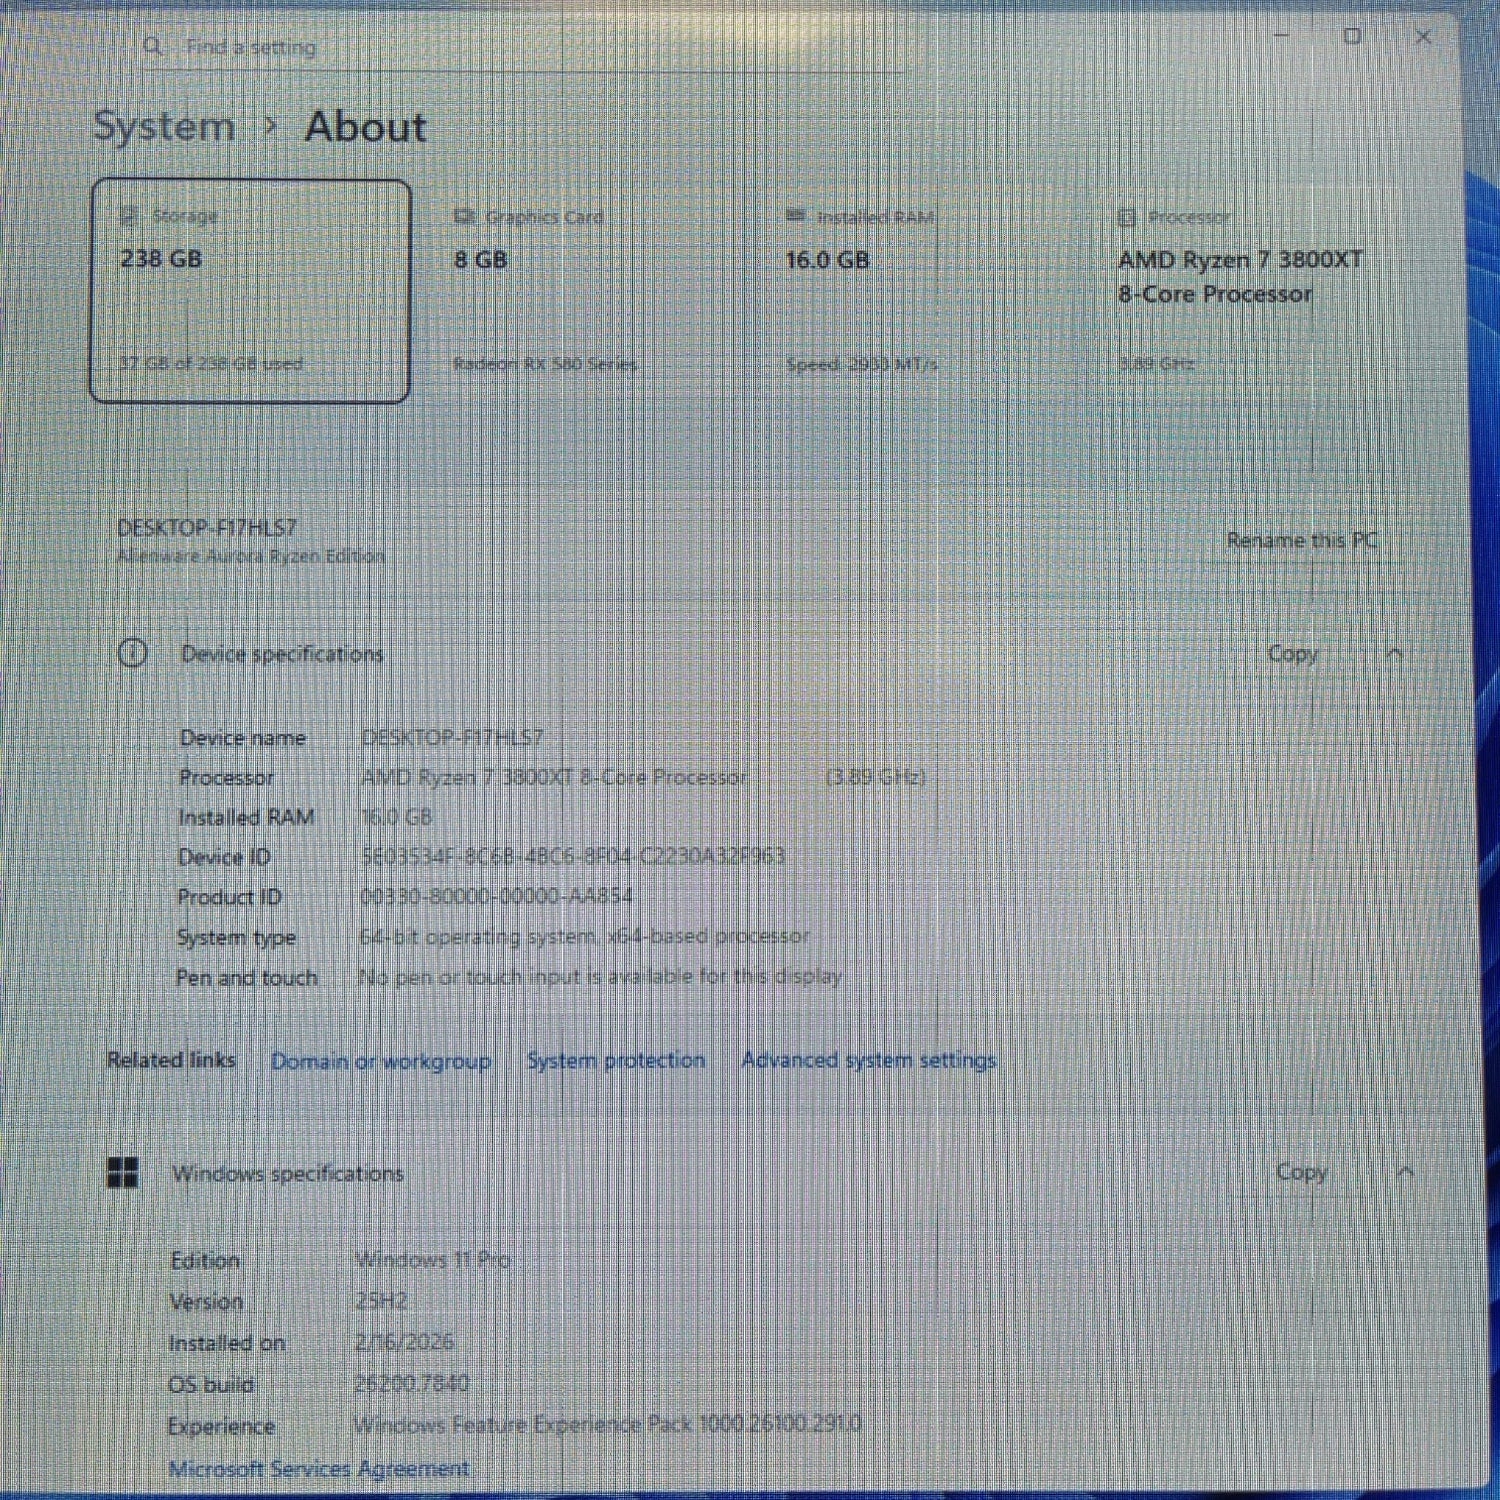Screen dimensions: 1500x1500
Task: Collapse the Device specifications section
Action: (x=1395, y=654)
